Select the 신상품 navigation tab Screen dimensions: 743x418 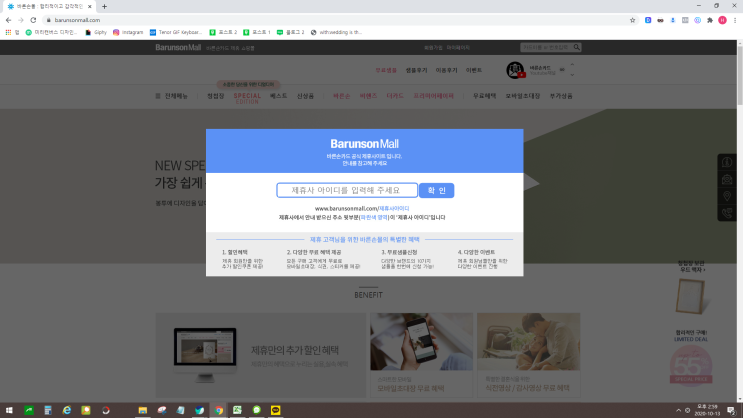click(x=306, y=96)
